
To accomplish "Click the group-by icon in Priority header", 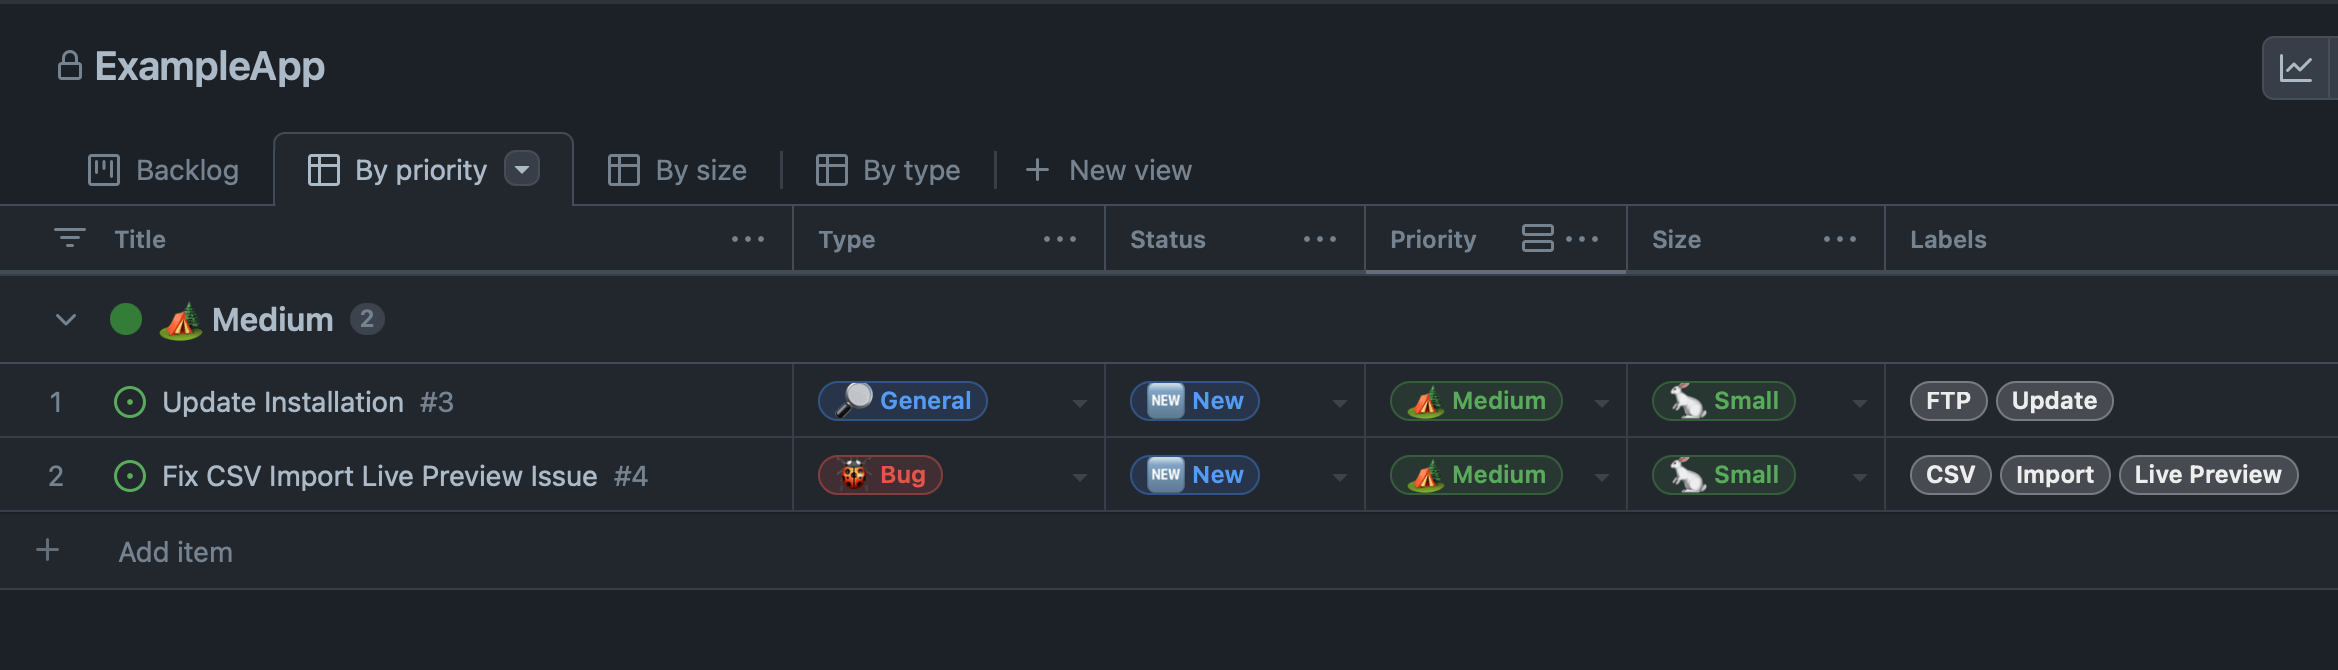I will point(1537,238).
